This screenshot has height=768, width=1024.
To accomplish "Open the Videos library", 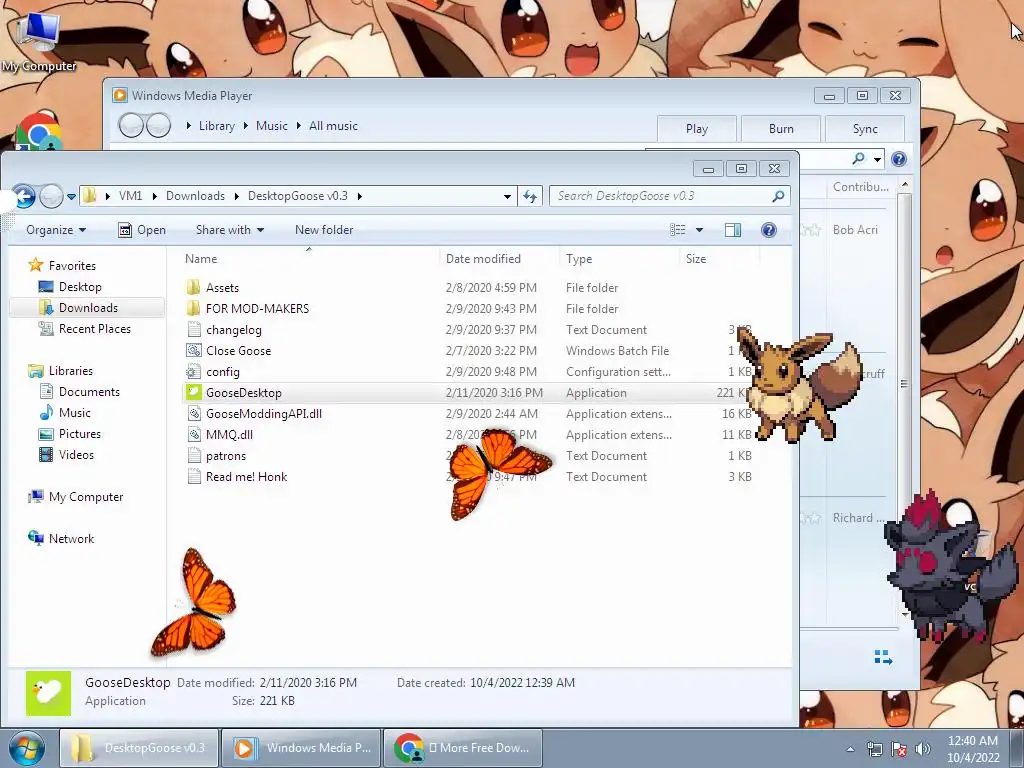I will click(76, 455).
